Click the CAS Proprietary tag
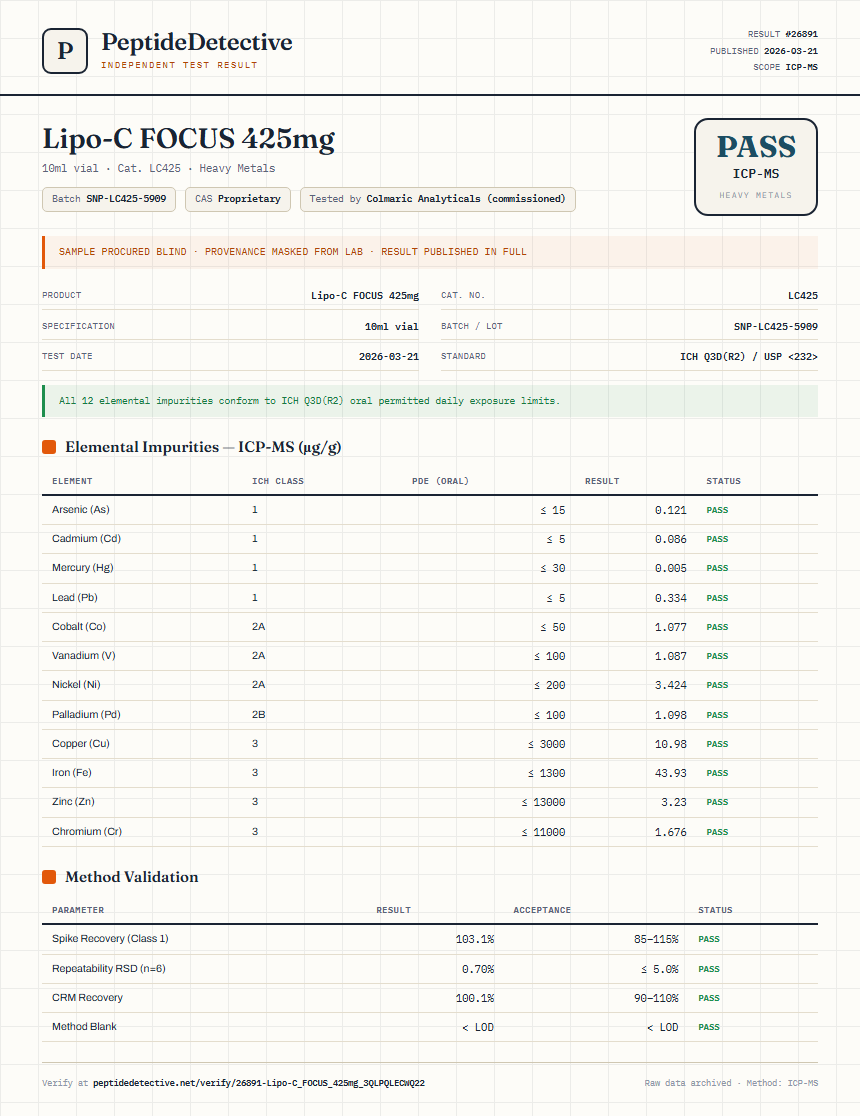The width and height of the screenshot is (860, 1116). [238, 199]
